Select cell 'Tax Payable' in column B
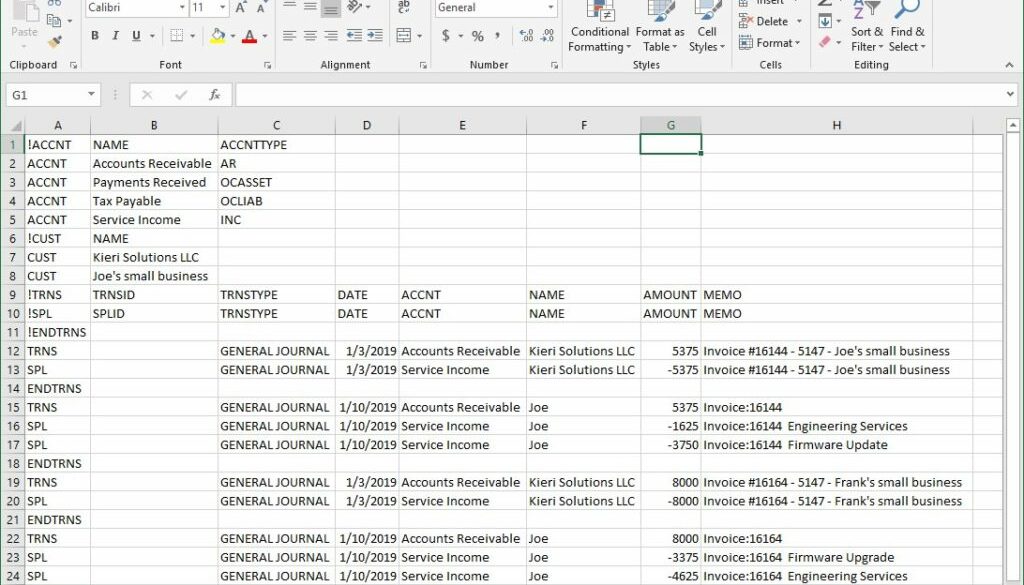This screenshot has height=585, width=1024. (154, 201)
